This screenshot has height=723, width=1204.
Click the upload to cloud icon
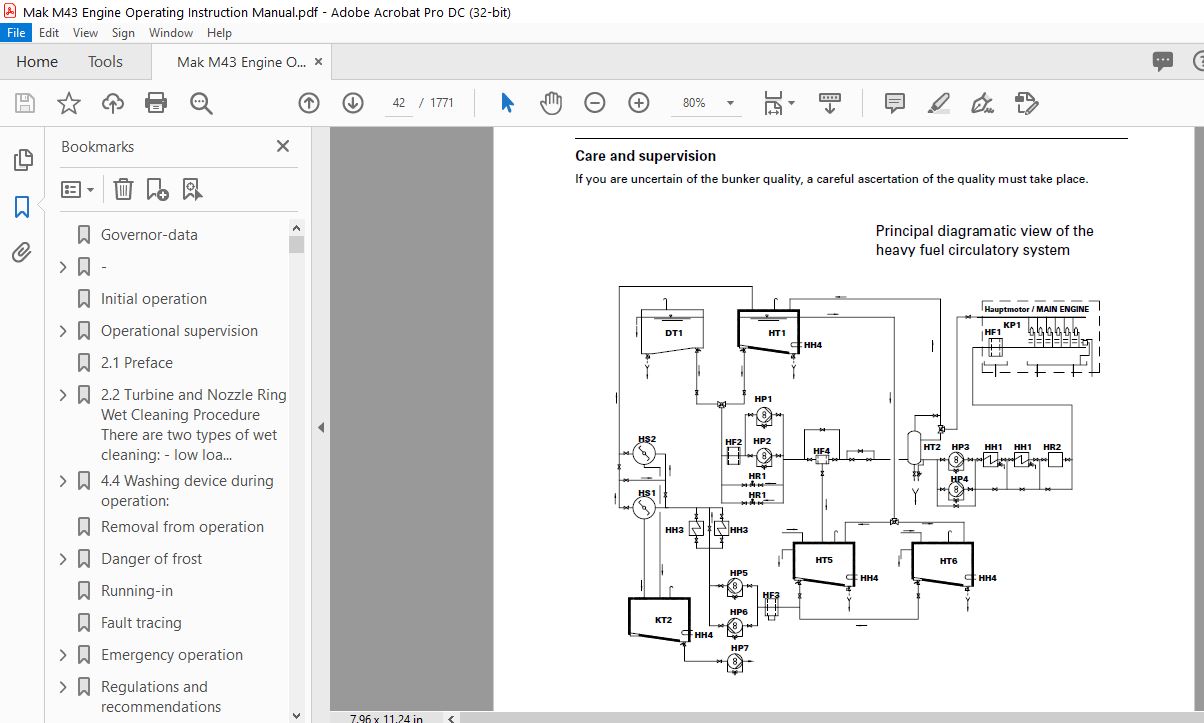pyautogui.click(x=112, y=103)
